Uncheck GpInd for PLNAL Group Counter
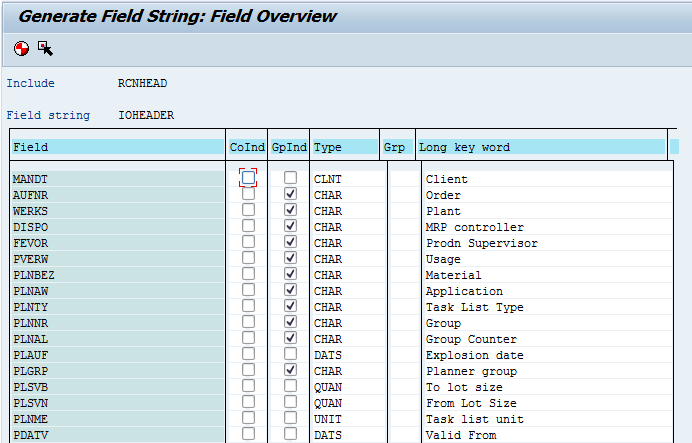 [290, 338]
